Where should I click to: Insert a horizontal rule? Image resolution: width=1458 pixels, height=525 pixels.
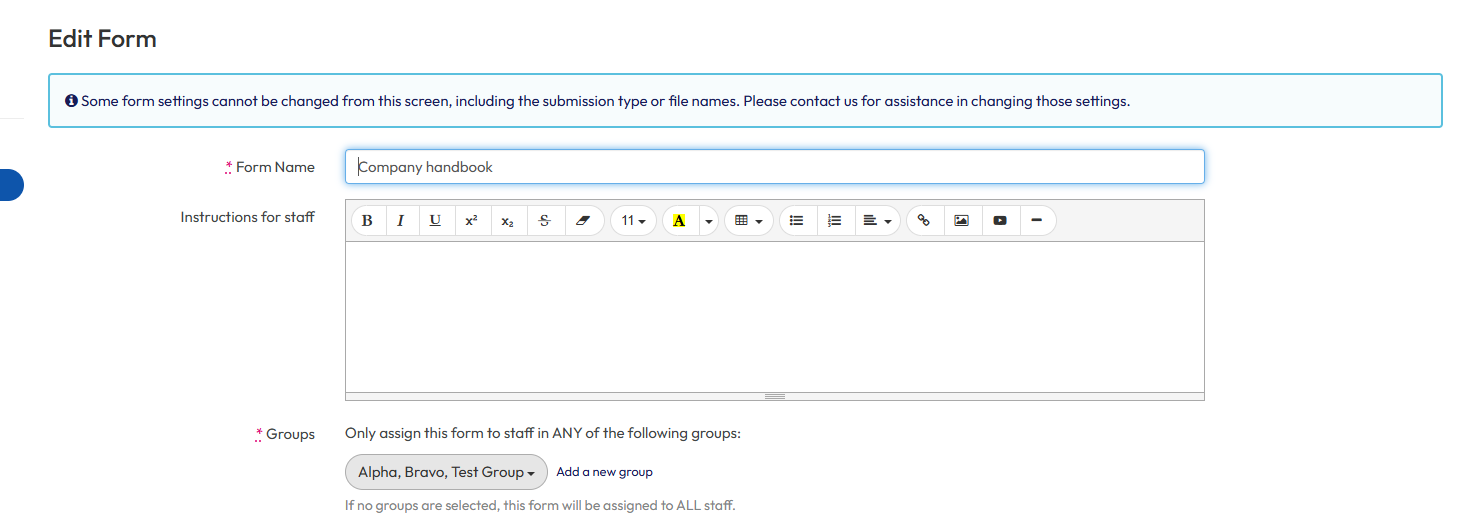point(1037,221)
